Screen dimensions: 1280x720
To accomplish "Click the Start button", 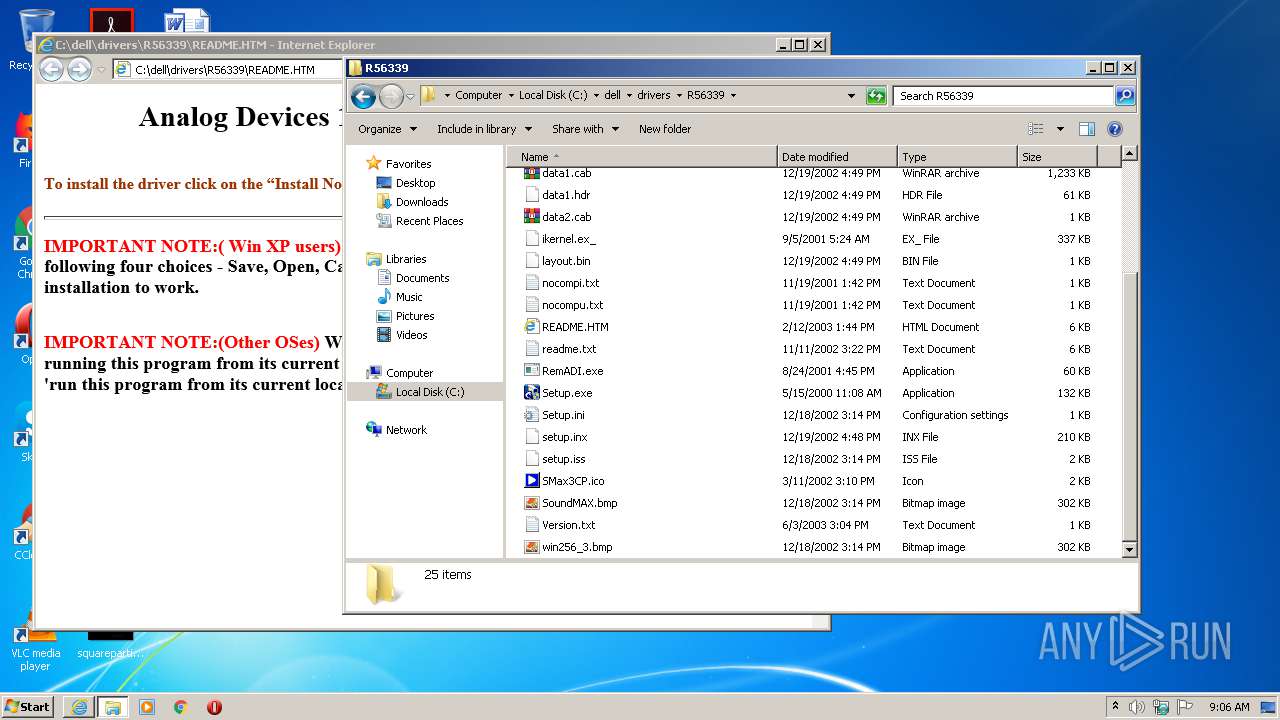I will coord(28,707).
